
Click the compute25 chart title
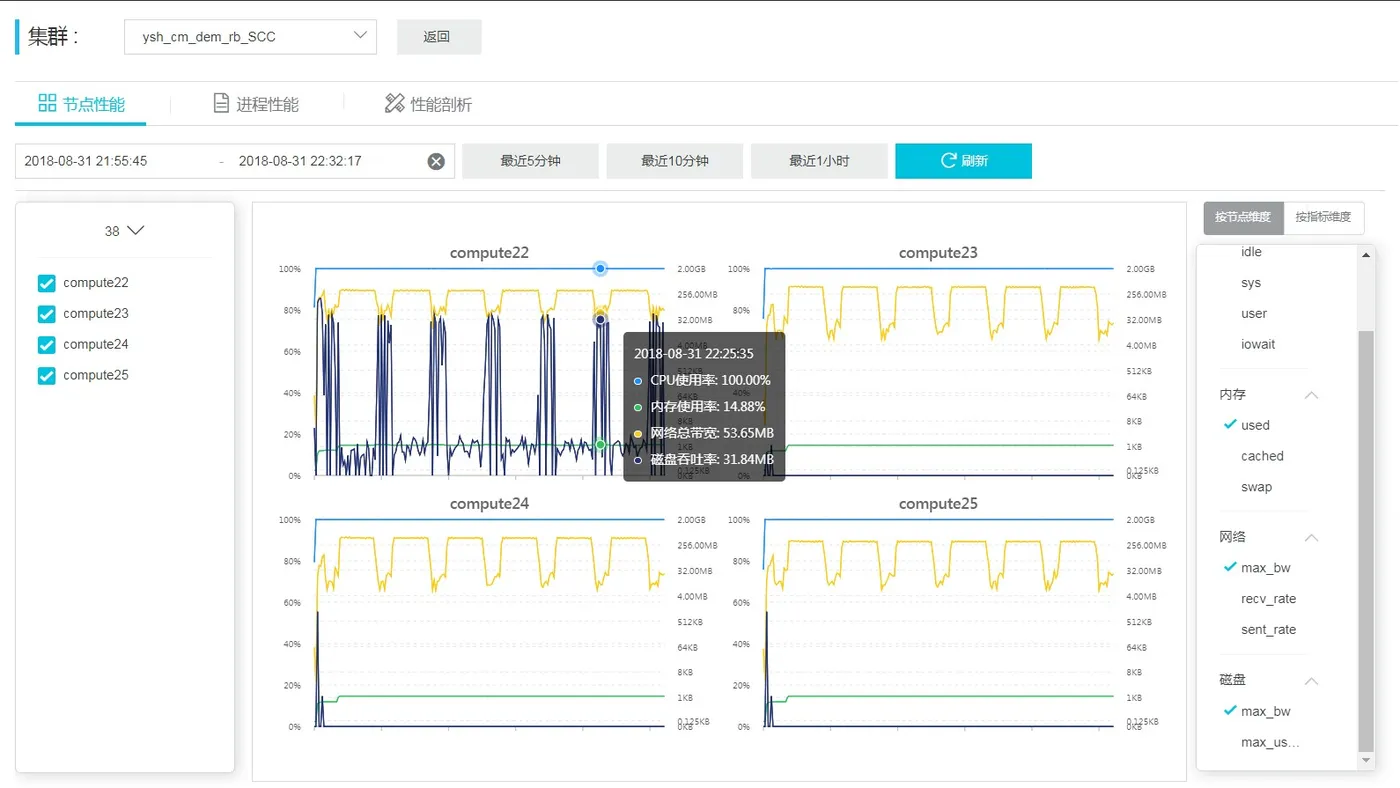click(938, 504)
